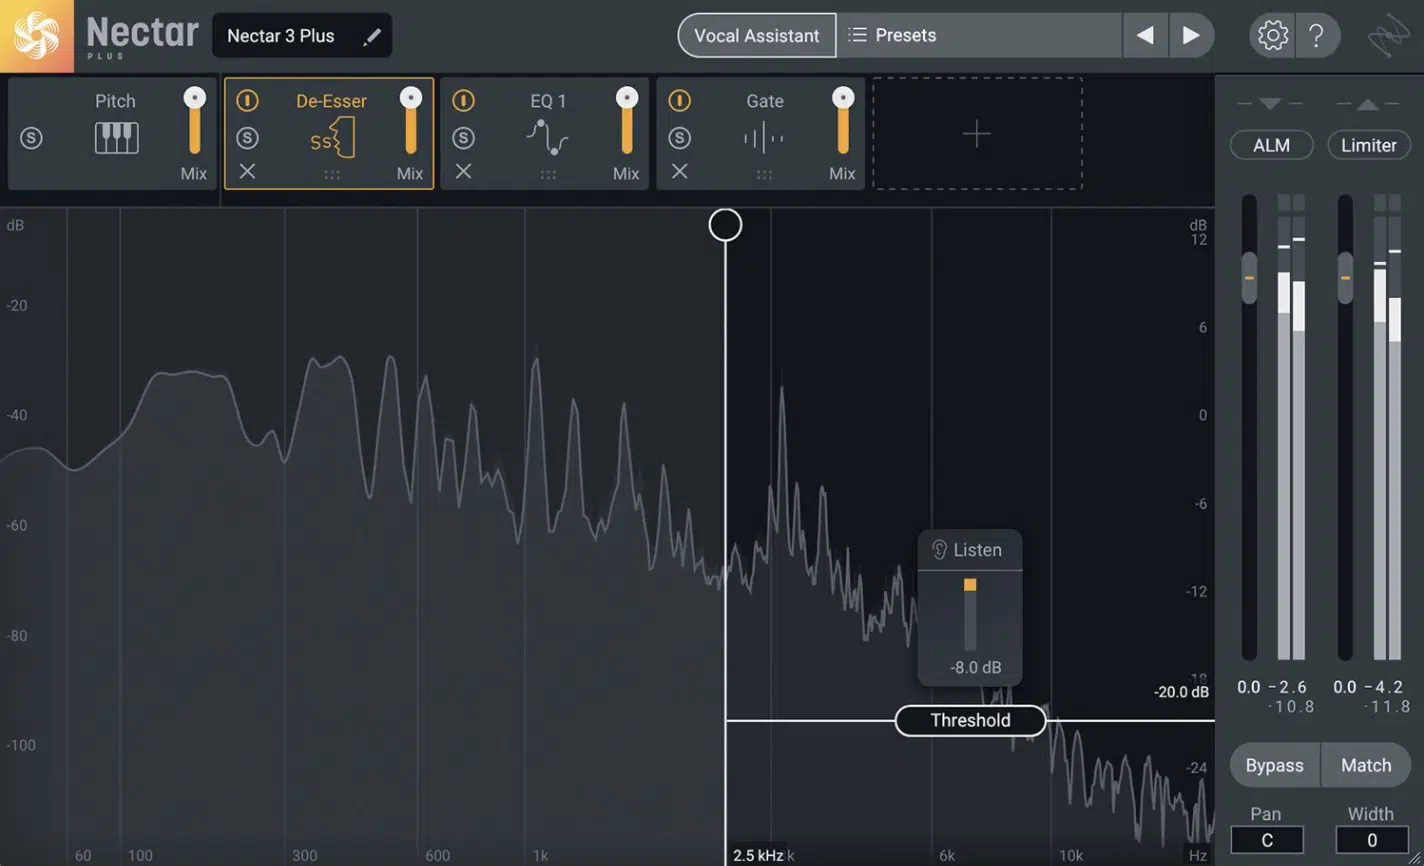This screenshot has width=1424, height=866.
Task: Toggle EQ 1 power button
Action: pyautogui.click(x=463, y=101)
